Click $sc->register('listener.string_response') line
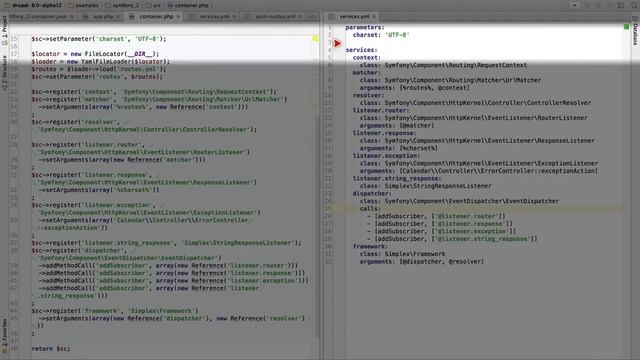This screenshot has width=640, height=360. click(166, 243)
